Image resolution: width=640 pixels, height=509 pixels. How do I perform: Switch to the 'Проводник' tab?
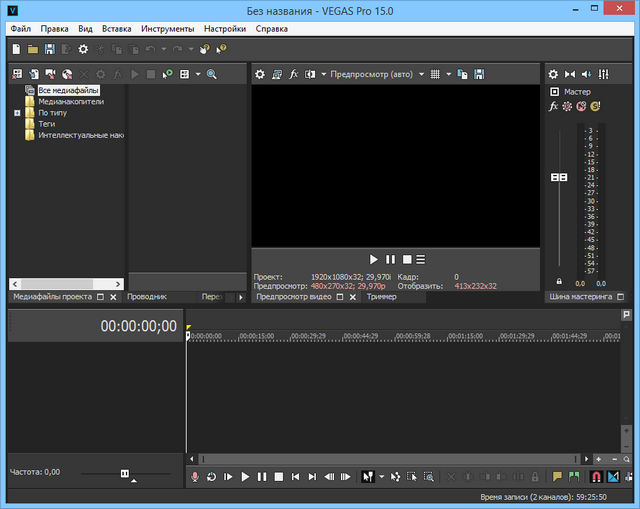point(147,297)
